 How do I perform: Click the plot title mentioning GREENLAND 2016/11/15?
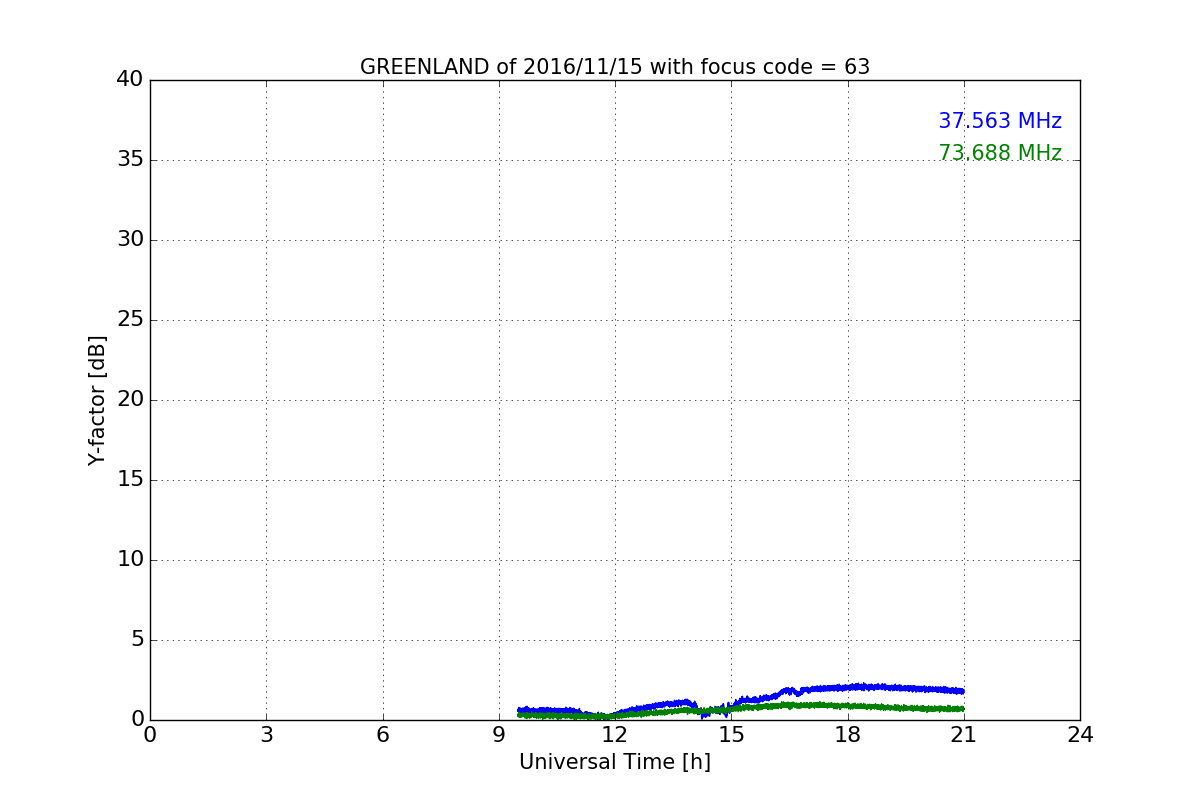coord(615,67)
